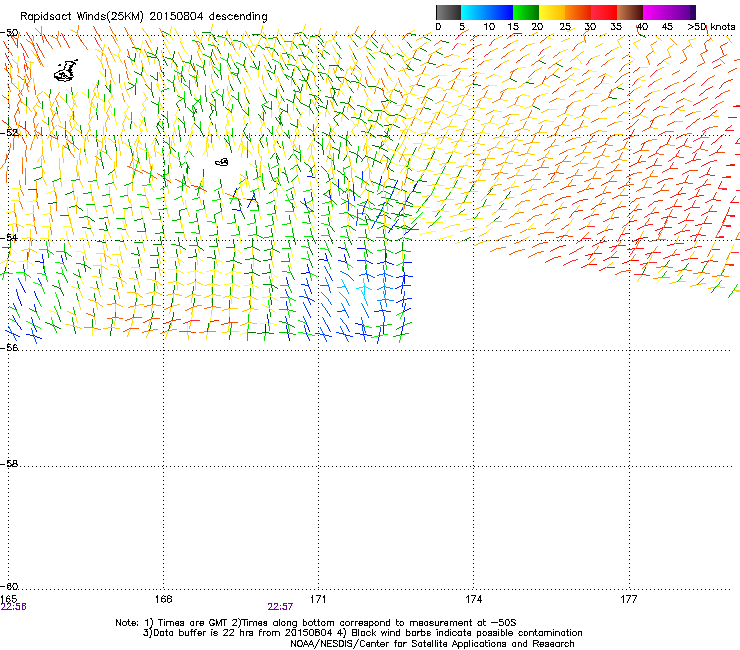Select the '-52' latitude axis label
The height and width of the screenshot is (650, 740).
coord(9,133)
